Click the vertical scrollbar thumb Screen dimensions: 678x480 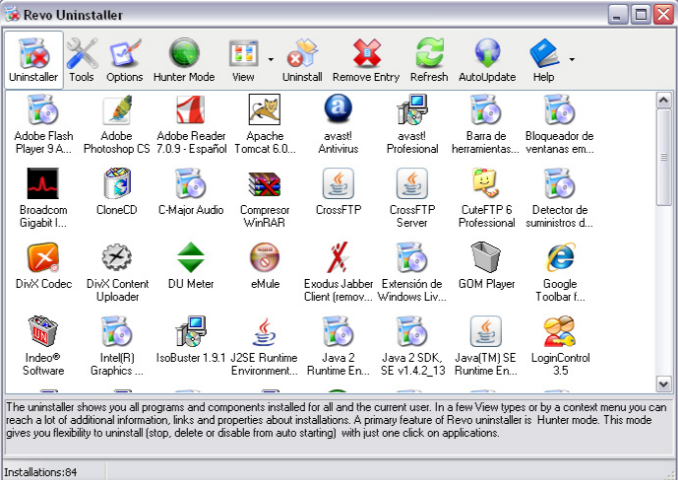click(664, 157)
